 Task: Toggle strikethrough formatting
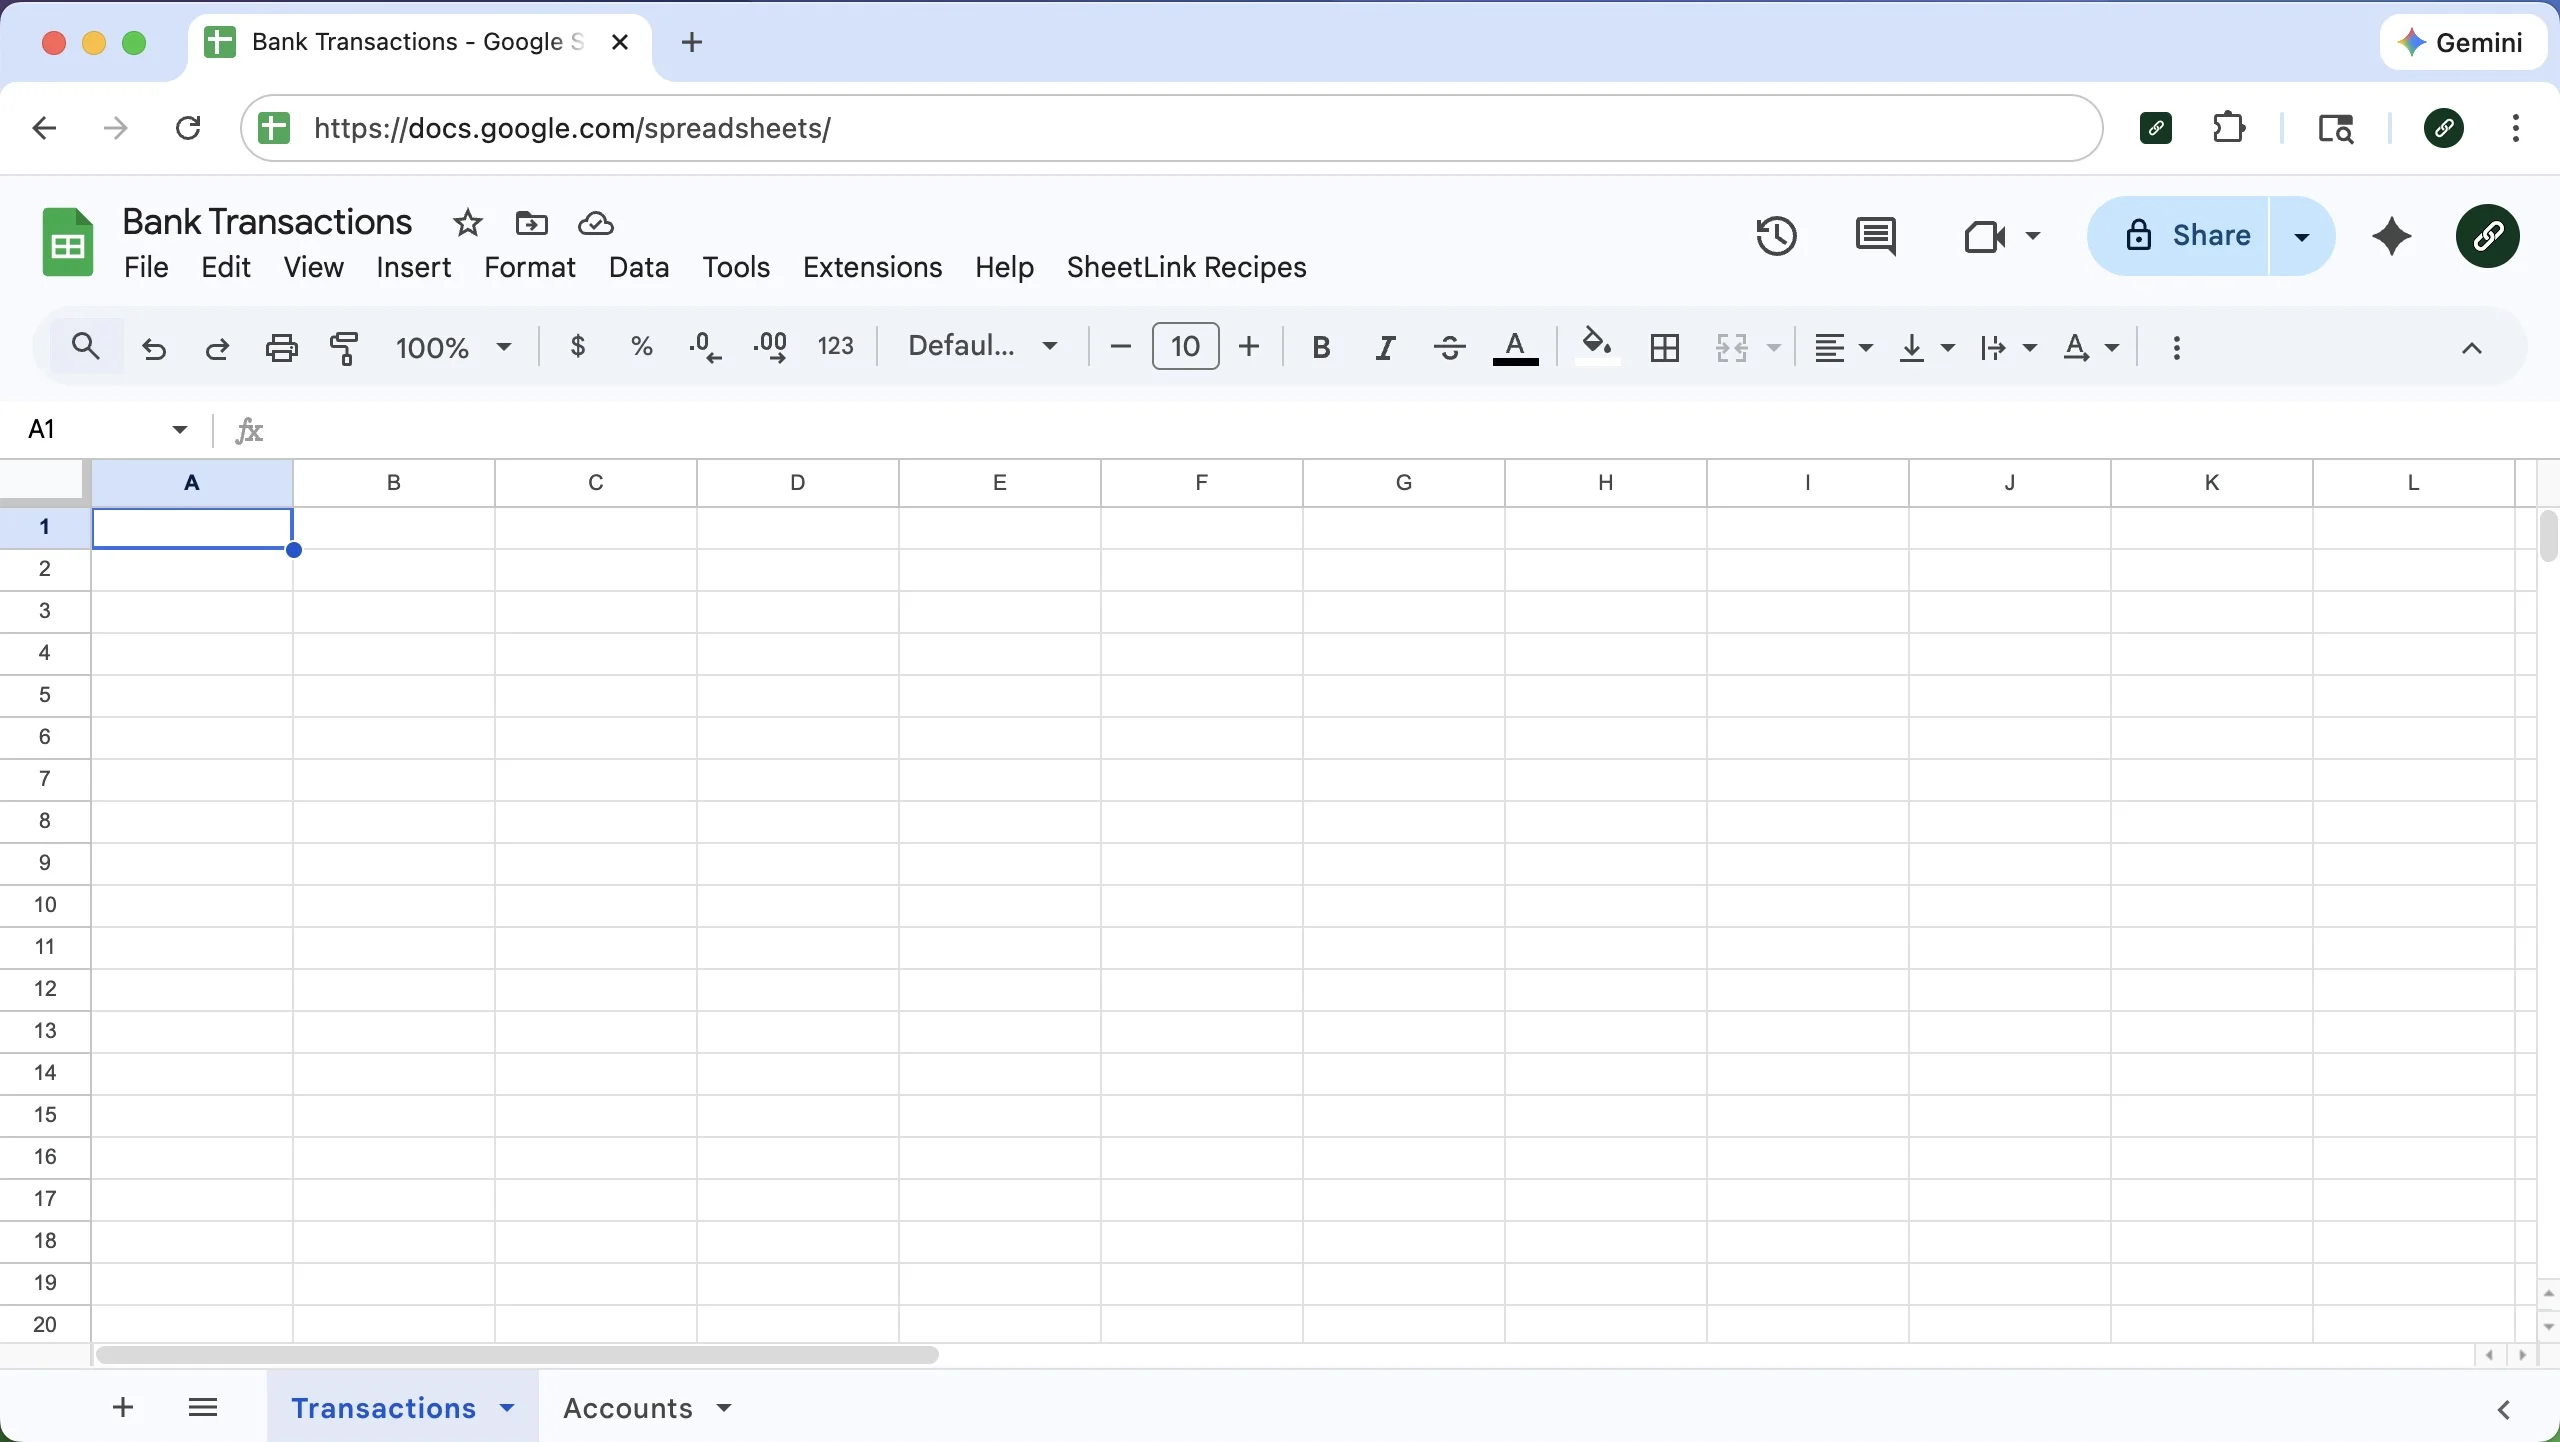tap(1449, 348)
